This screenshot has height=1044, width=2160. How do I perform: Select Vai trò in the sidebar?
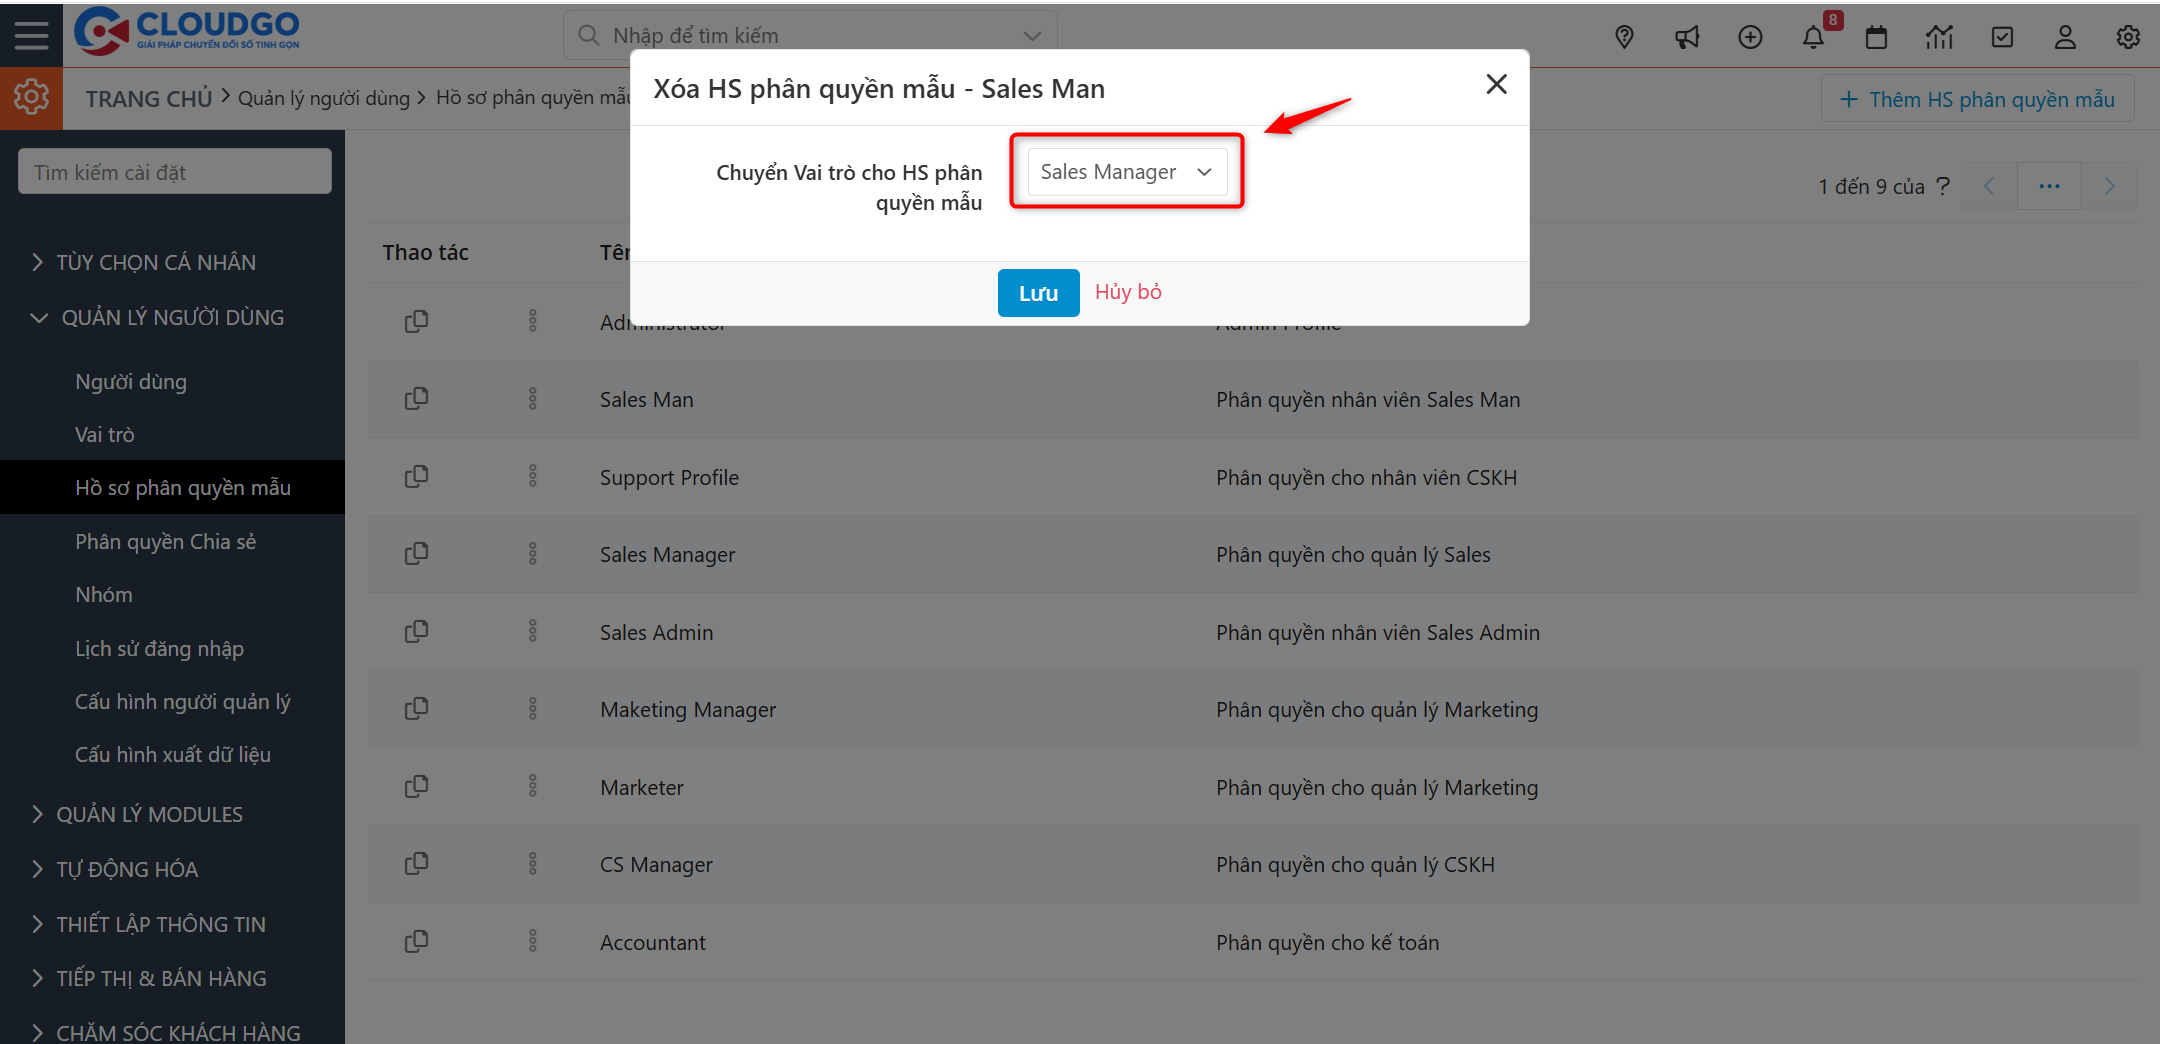pyautogui.click(x=105, y=434)
